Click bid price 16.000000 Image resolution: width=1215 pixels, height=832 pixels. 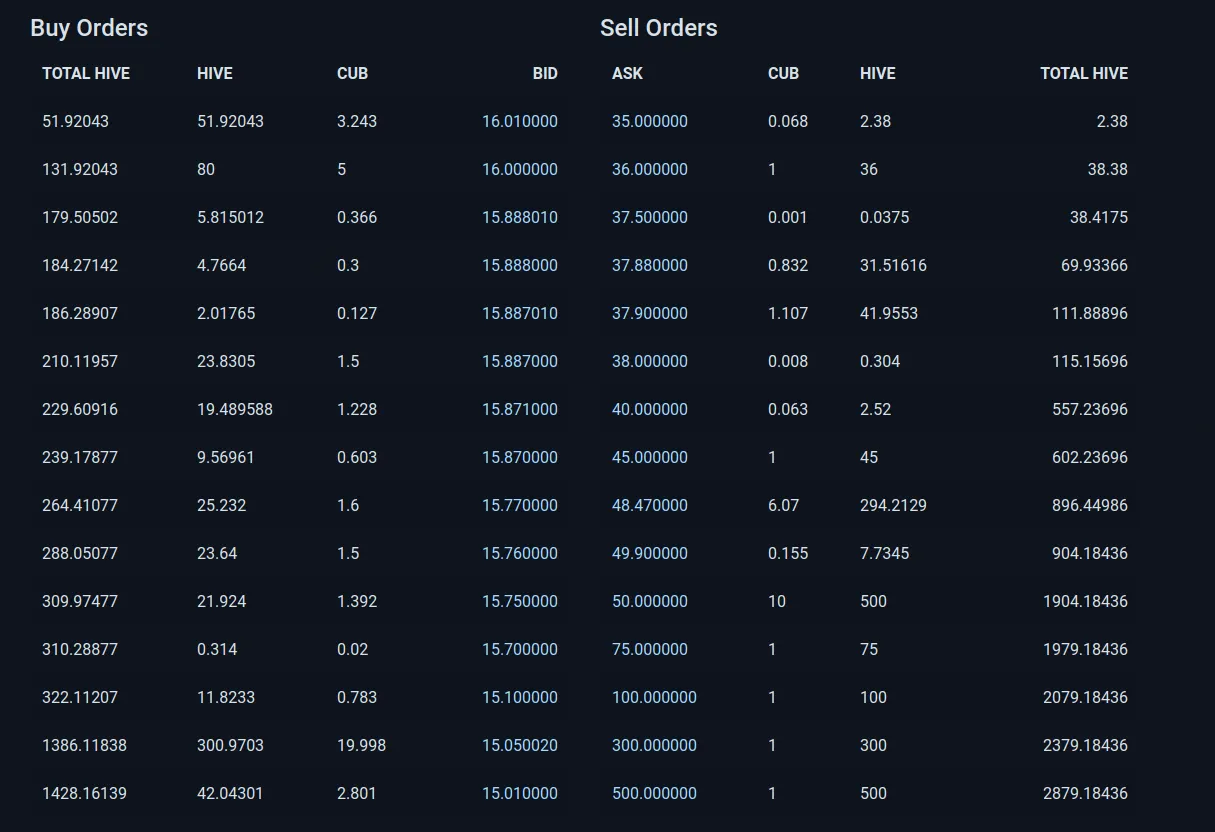pos(520,169)
